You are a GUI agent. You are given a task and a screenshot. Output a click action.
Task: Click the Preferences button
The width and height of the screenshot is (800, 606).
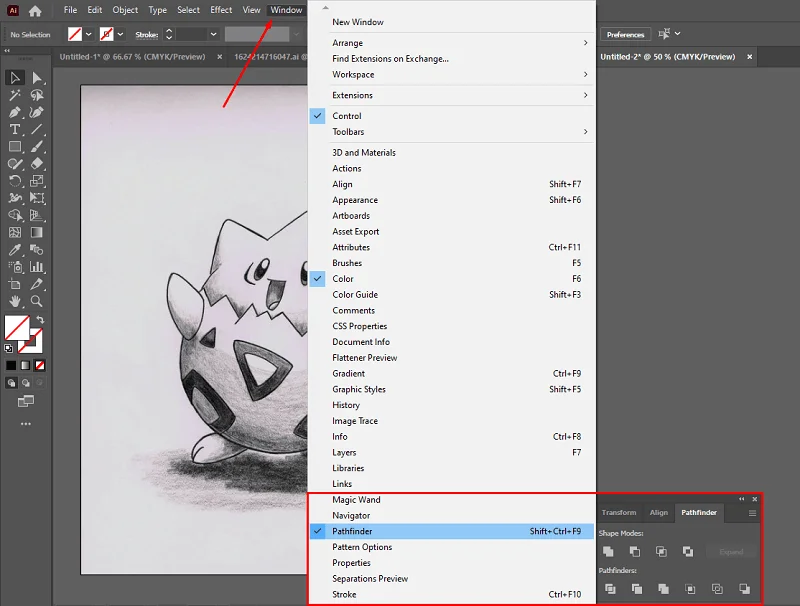626,35
